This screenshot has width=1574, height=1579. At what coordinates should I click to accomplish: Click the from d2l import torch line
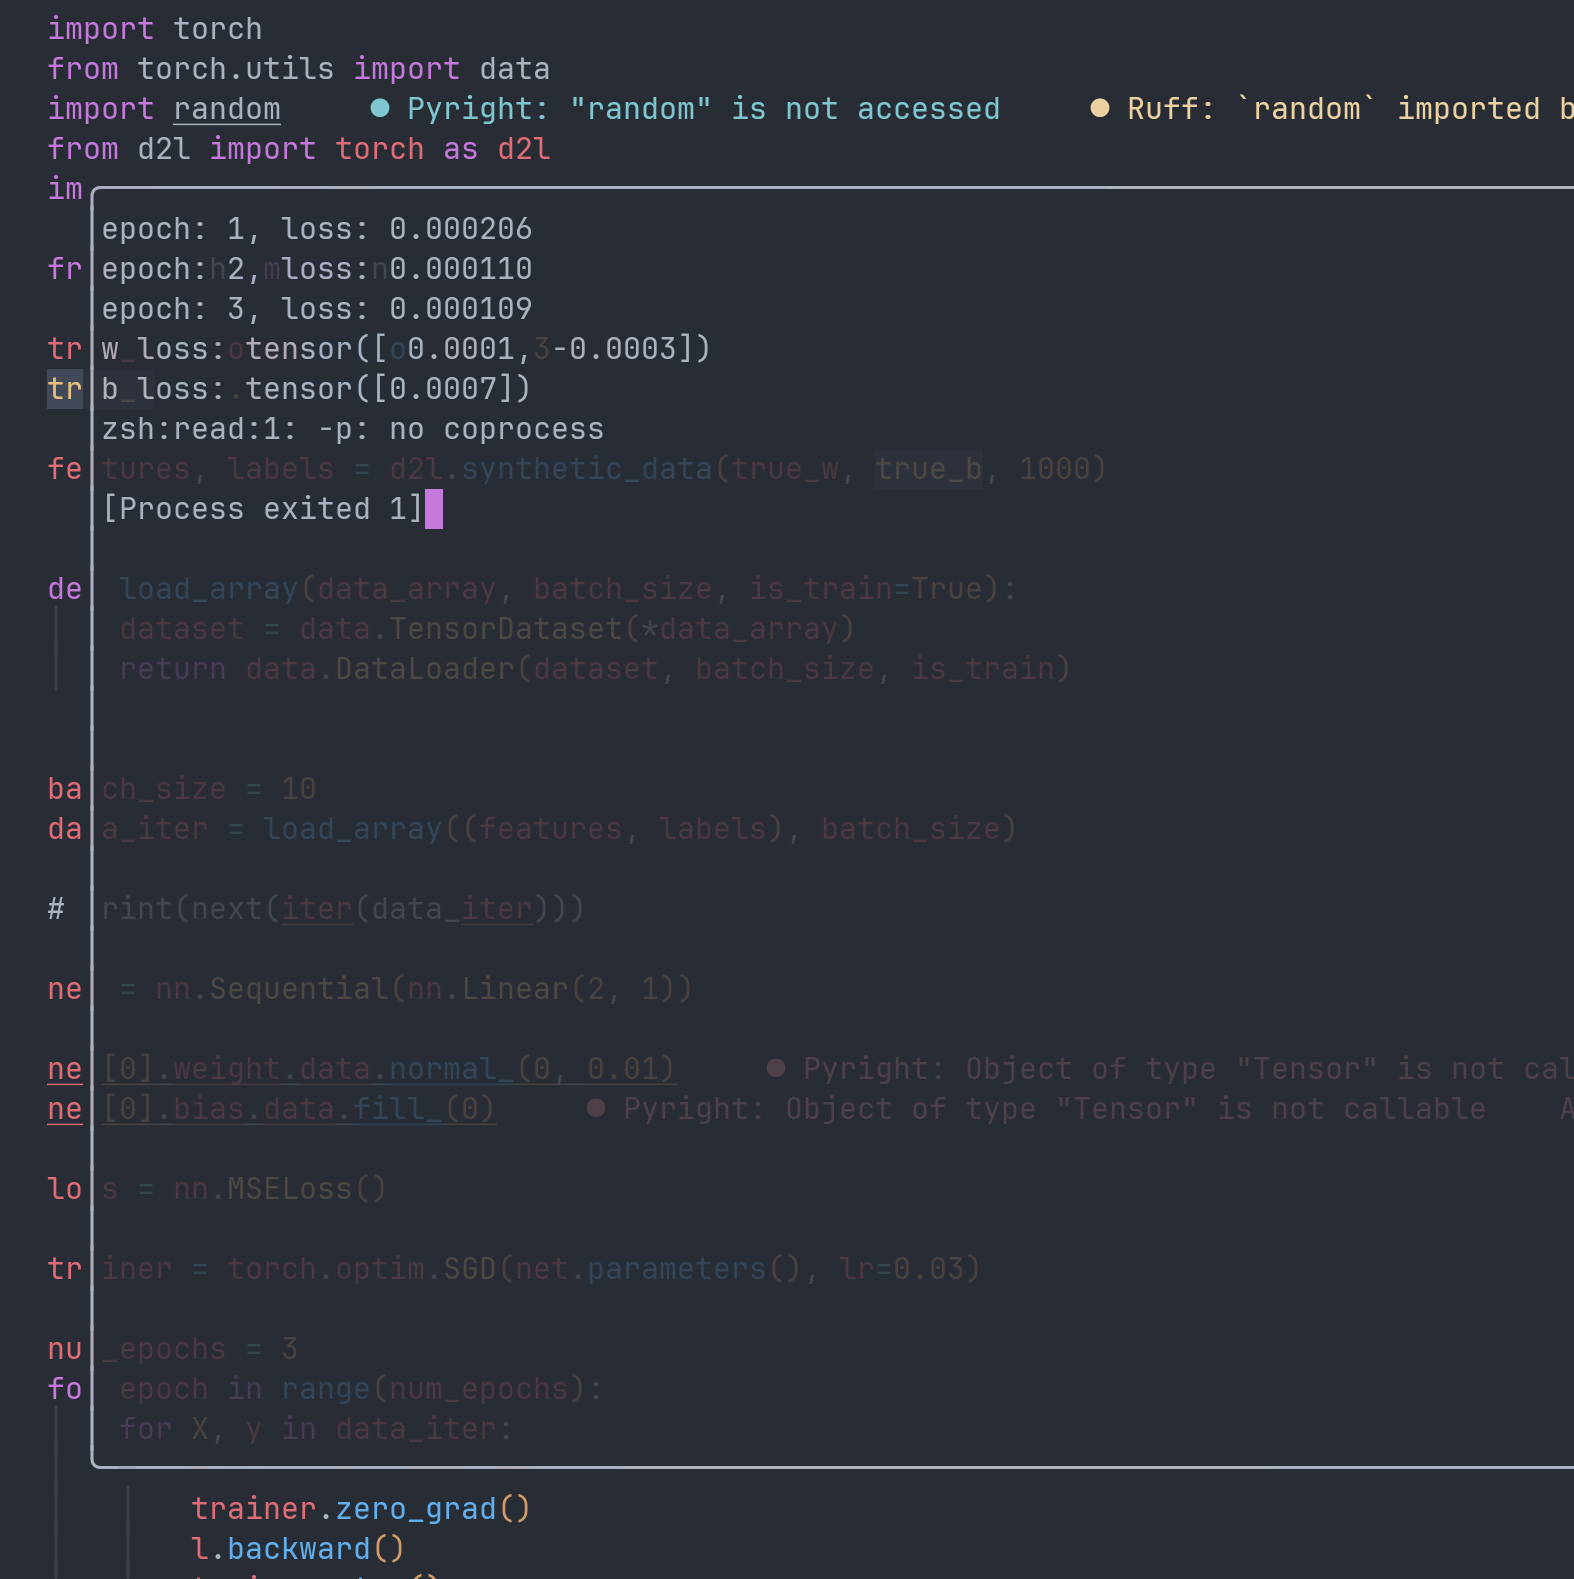click(298, 149)
